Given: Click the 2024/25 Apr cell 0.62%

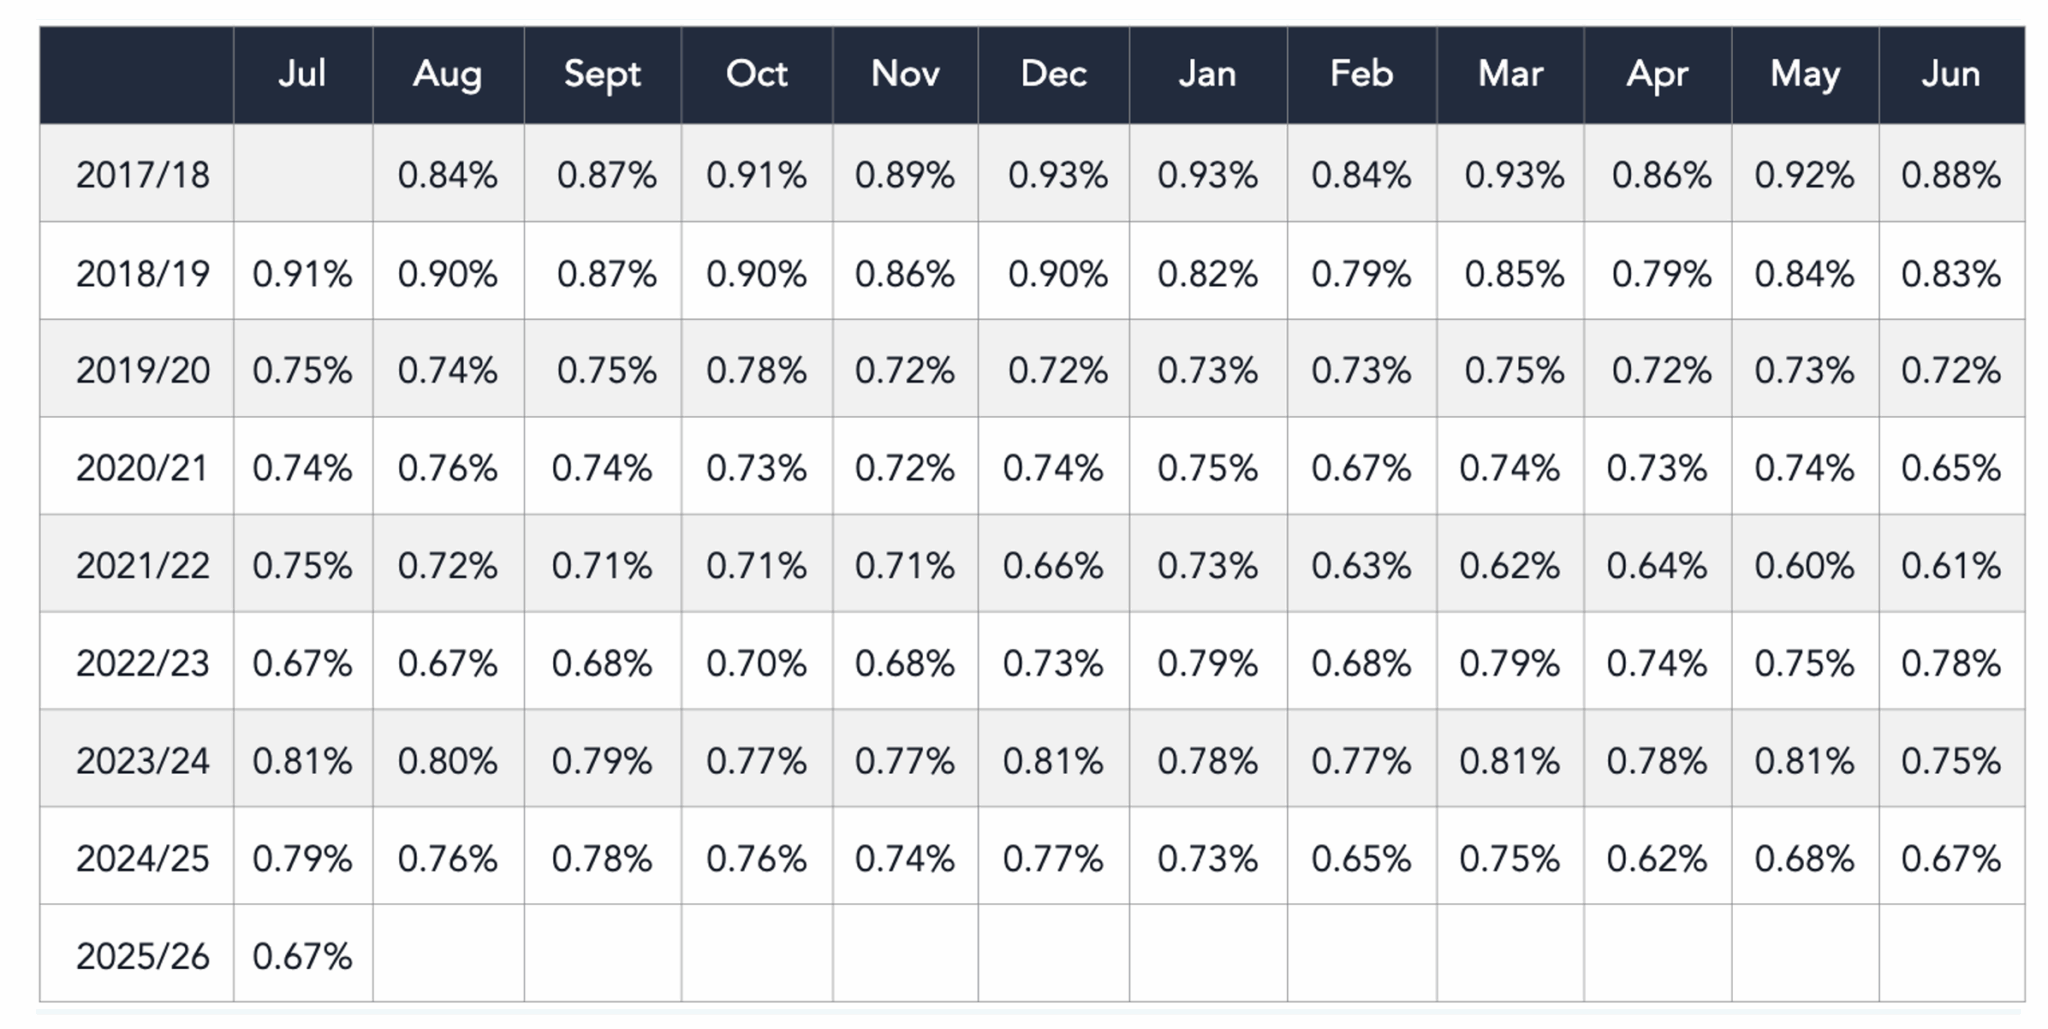Looking at the screenshot, I should tap(1656, 859).
